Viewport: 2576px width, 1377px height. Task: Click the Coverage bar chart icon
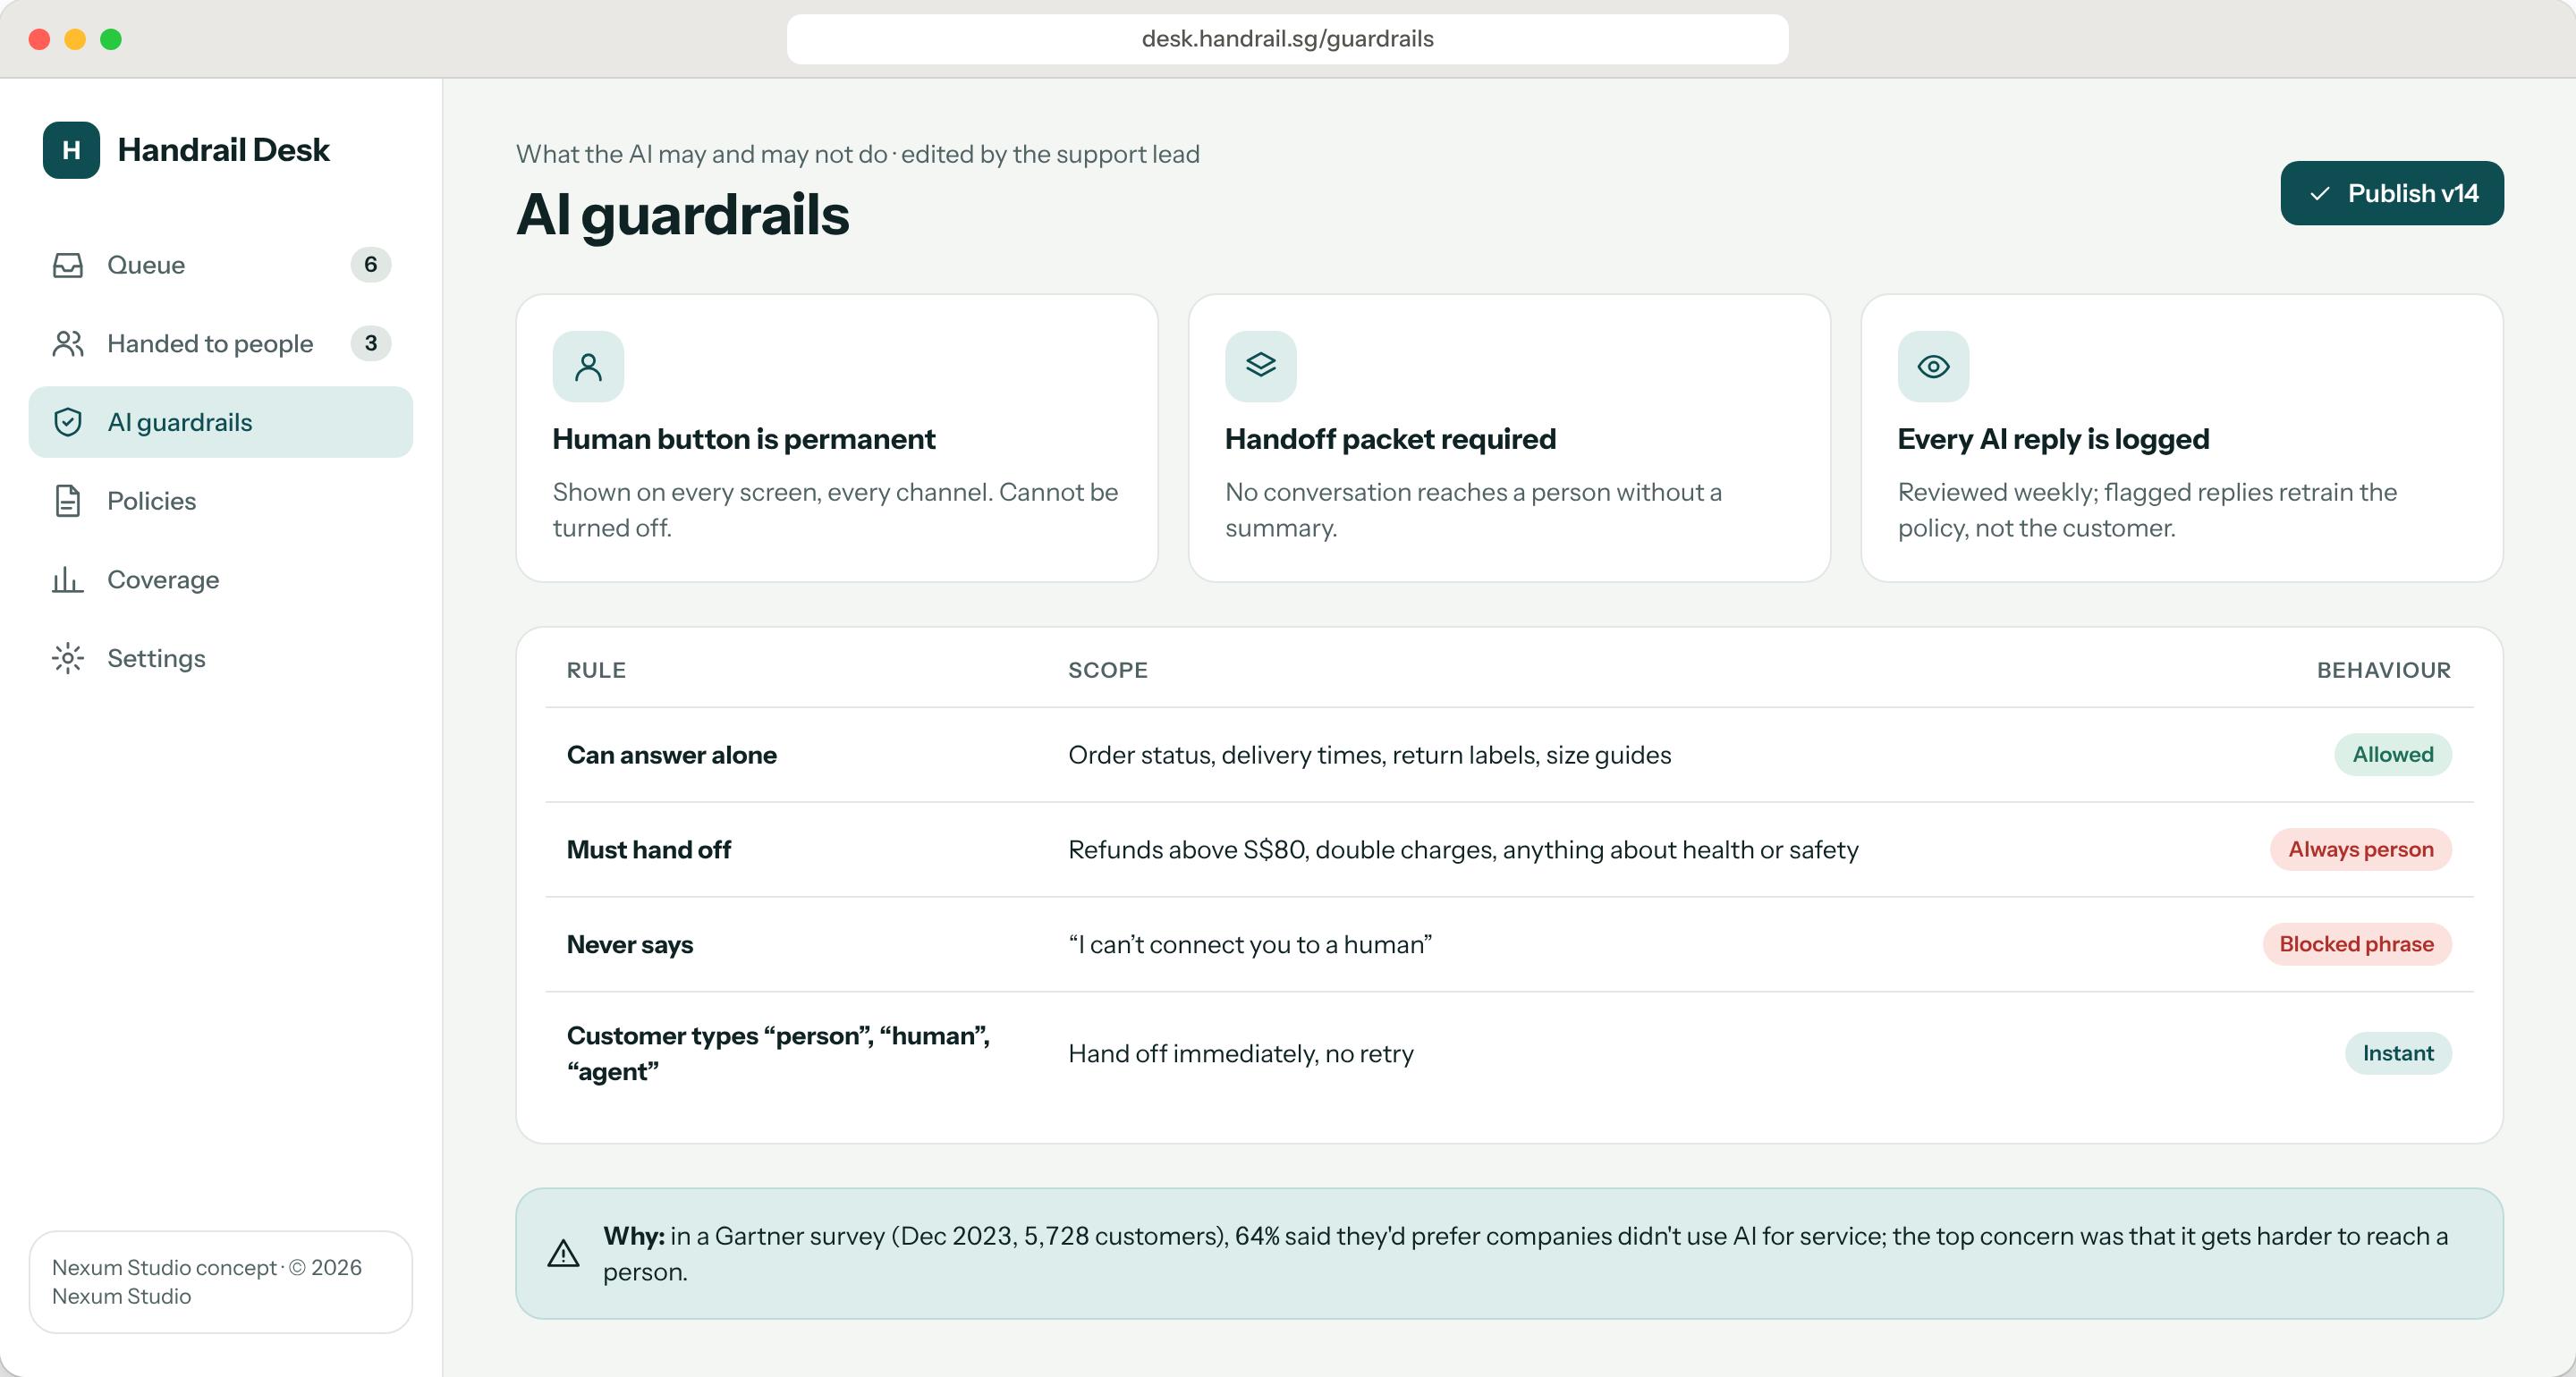point(68,580)
